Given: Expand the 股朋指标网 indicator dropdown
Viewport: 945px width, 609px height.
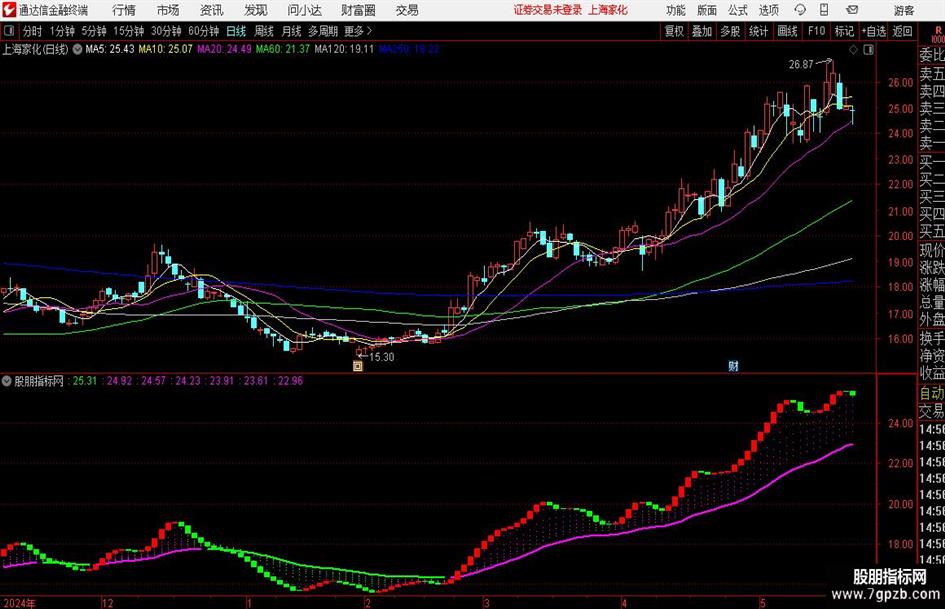Looking at the screenshot, I should coord(7,381).
